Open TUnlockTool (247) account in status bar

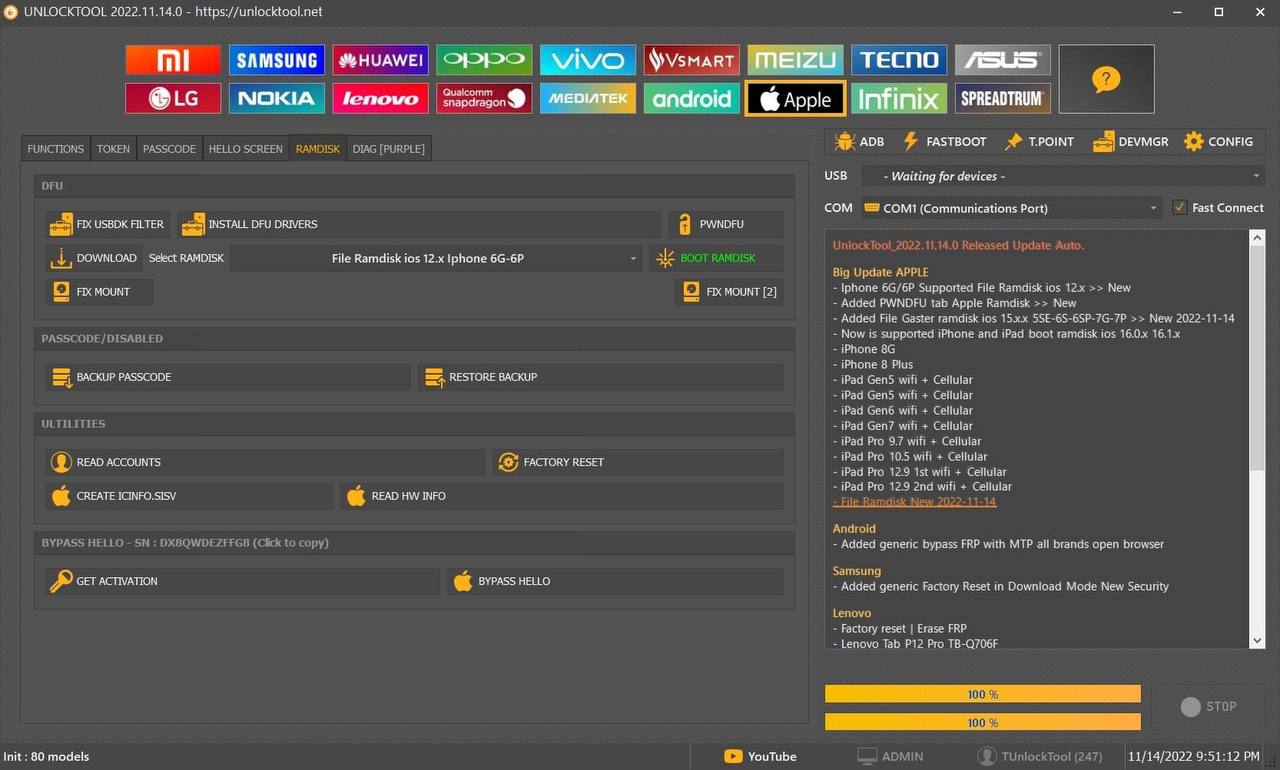(1040, 756)
